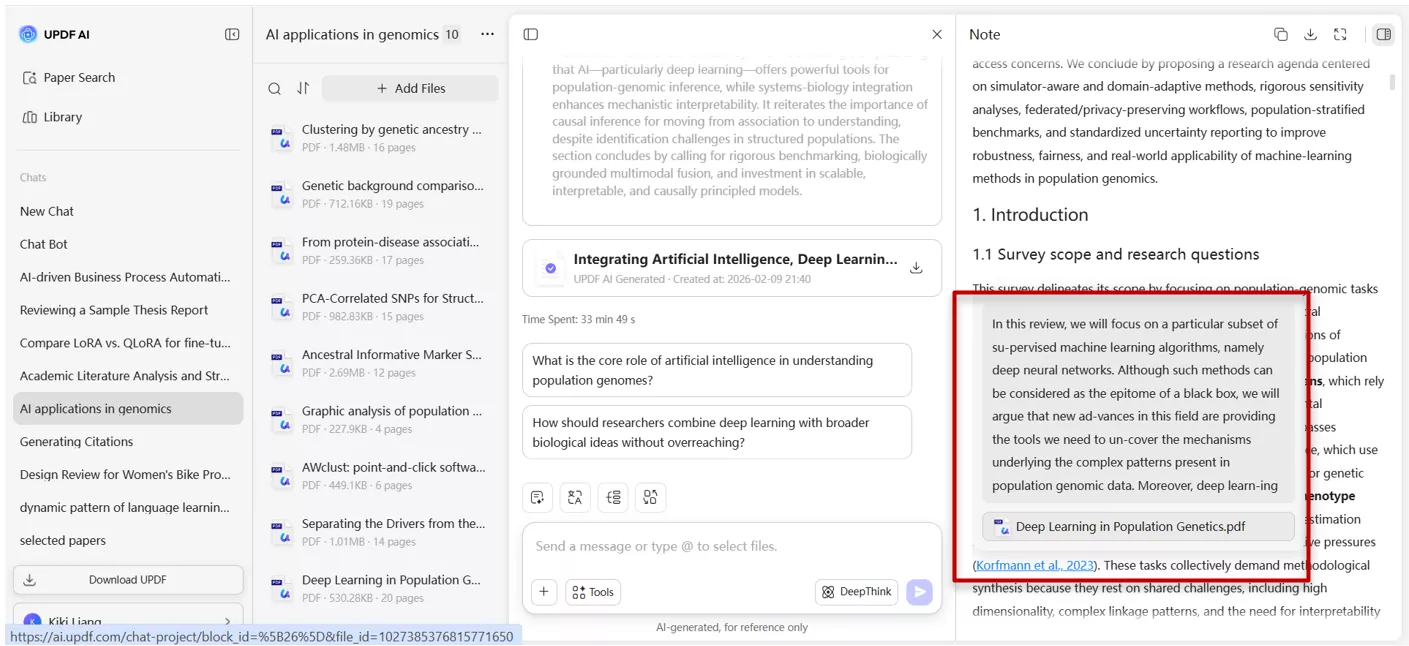The width and height of the screenshot is (1409, 646).
Task: Open the more options menu beside chat title
Action: (487, 34)
